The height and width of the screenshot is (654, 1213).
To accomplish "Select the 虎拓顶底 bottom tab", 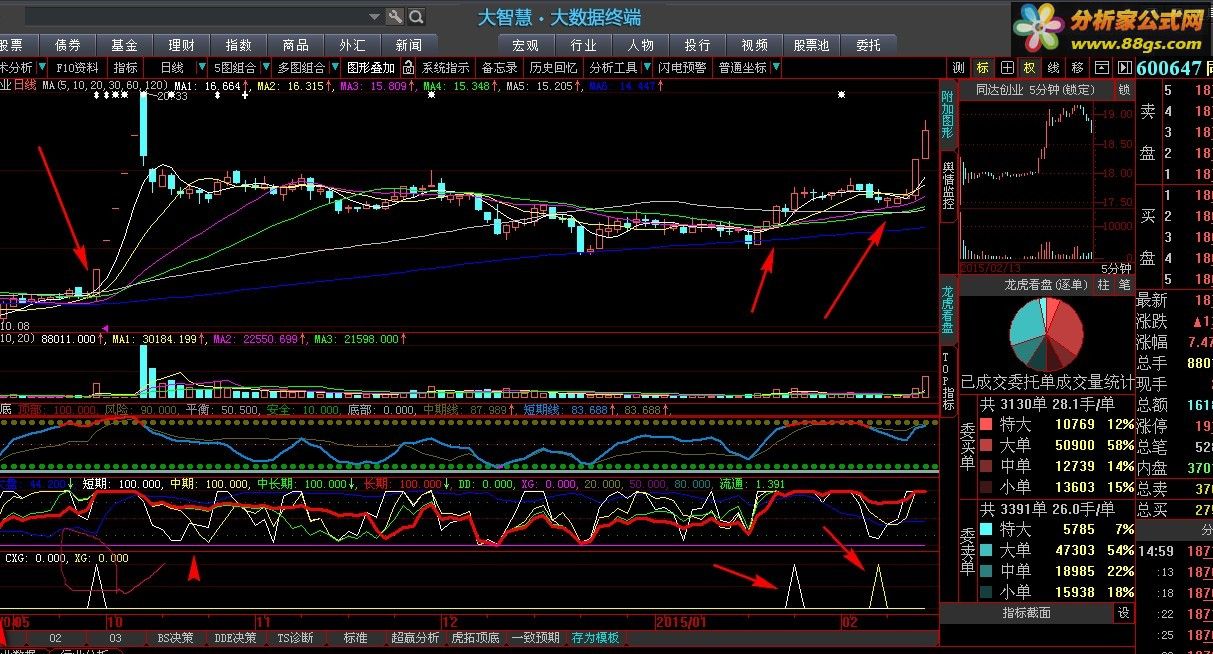I will 475,638.
